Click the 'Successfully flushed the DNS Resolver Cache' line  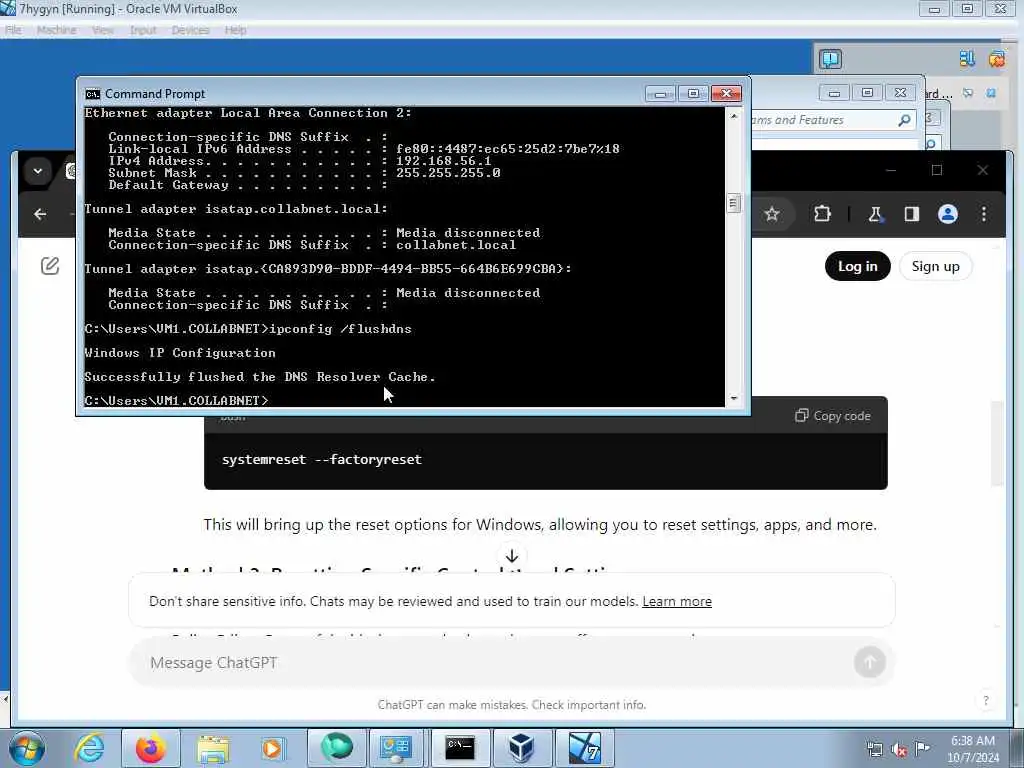260,377
